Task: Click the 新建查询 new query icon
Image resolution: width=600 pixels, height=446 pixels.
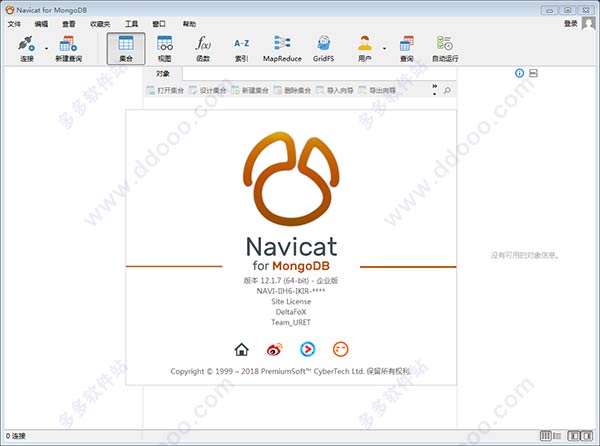Action: [x=68, y=49]
